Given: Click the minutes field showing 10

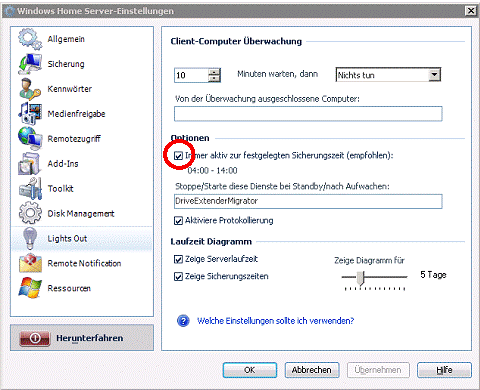Looking at the screenshot, I should (x=191, y=75).
